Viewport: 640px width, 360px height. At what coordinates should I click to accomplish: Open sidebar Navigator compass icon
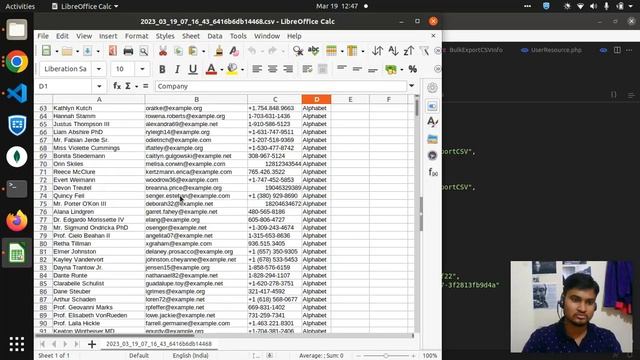432,155
